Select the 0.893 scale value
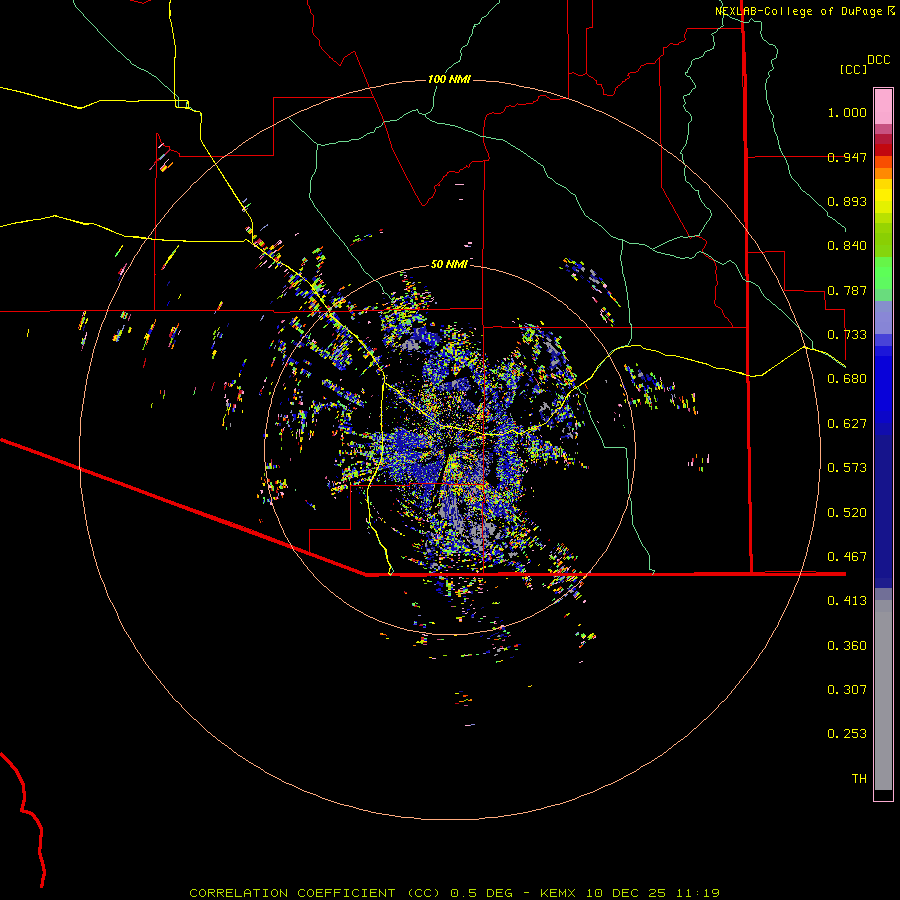 point(847,201)
